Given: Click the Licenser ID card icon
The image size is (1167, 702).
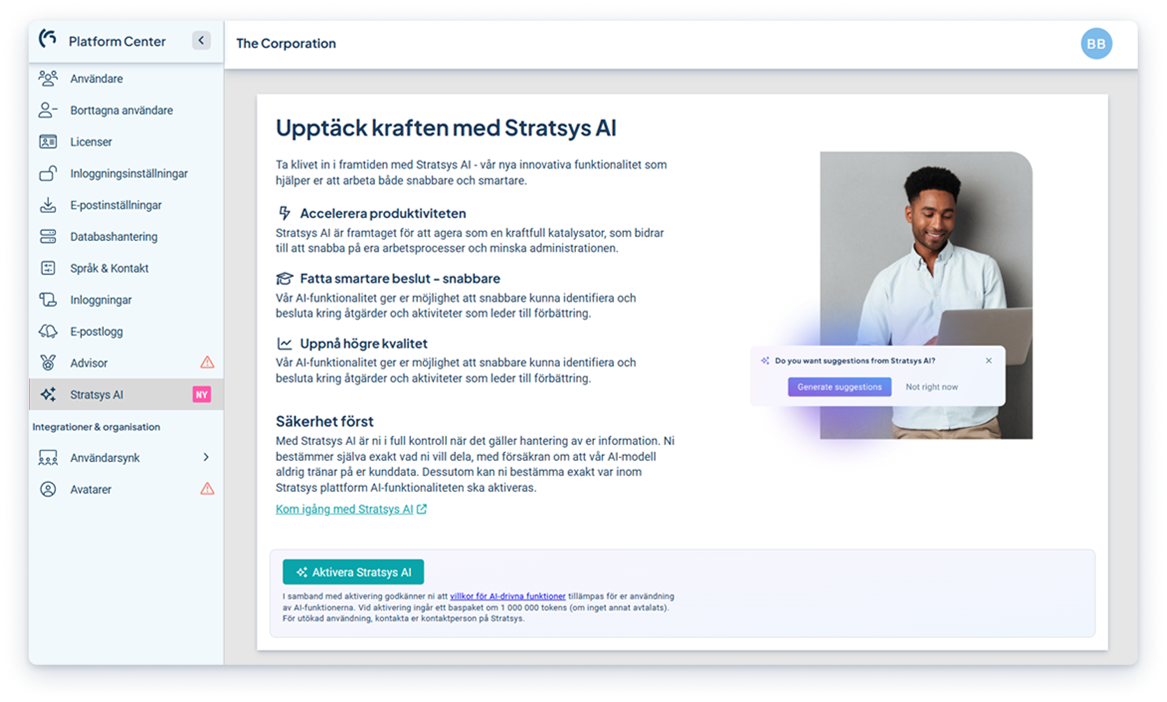Looking at the screenshot, I should pos(47,142).
